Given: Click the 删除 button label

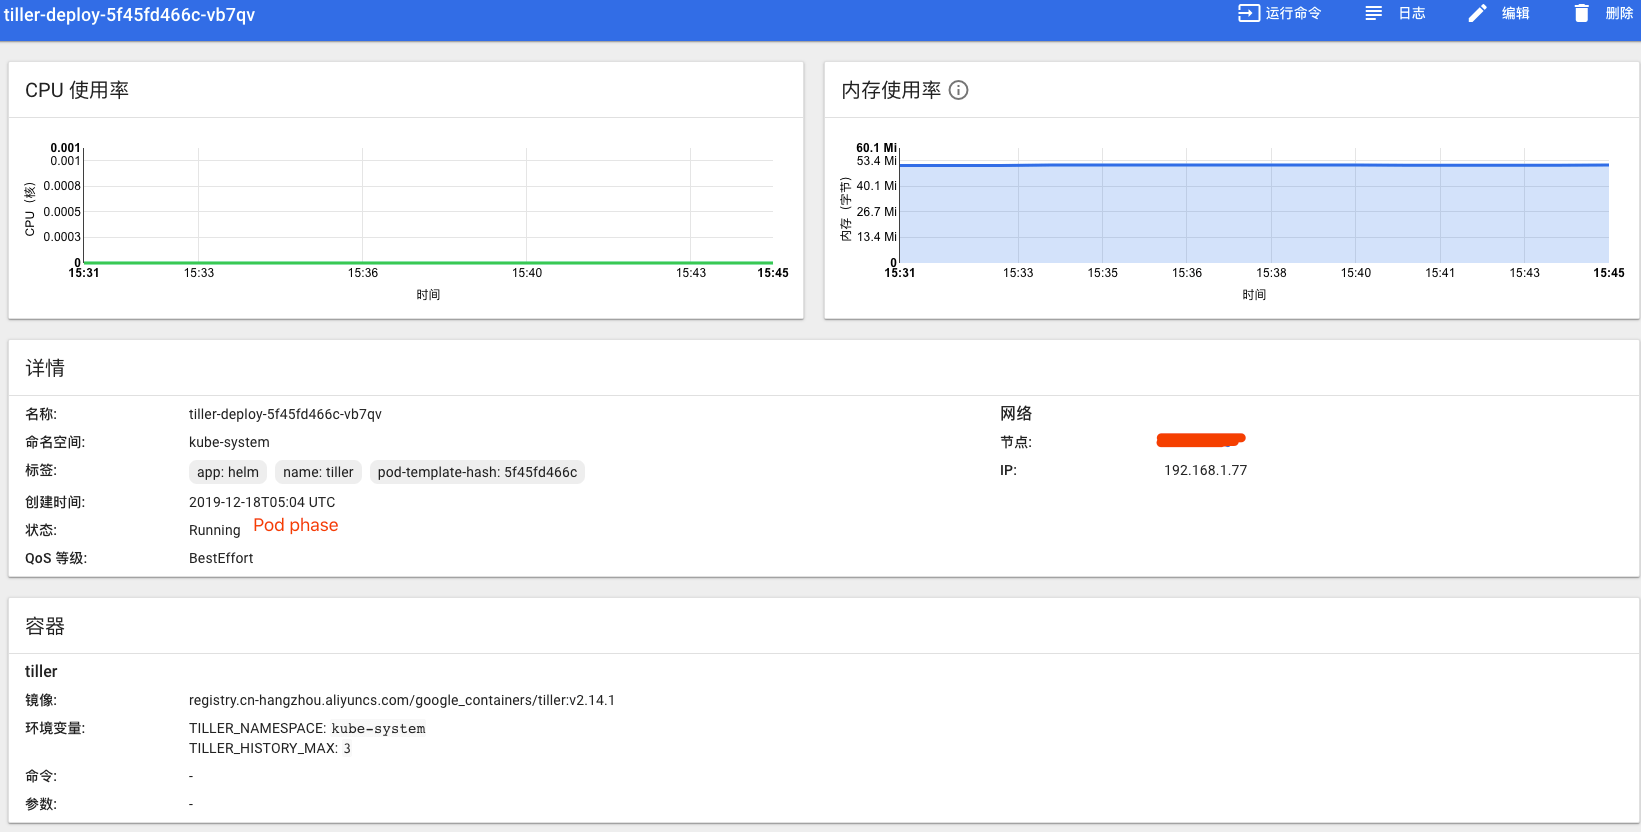Looking at the screenshot, I should (1619, 13).
